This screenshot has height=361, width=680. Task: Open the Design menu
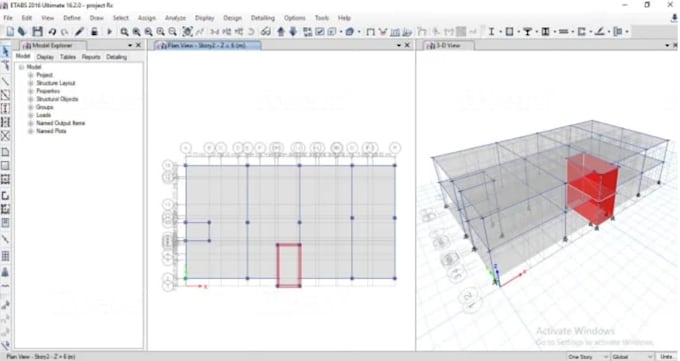[232, 18]
